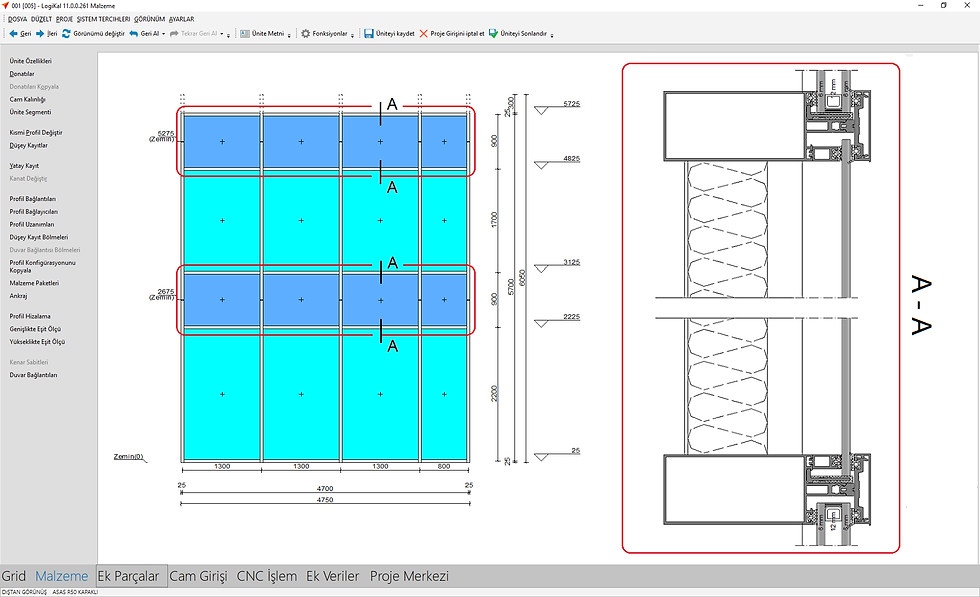
Task: Select Yatay Kayıt option
Action: (x=24, y=166)
